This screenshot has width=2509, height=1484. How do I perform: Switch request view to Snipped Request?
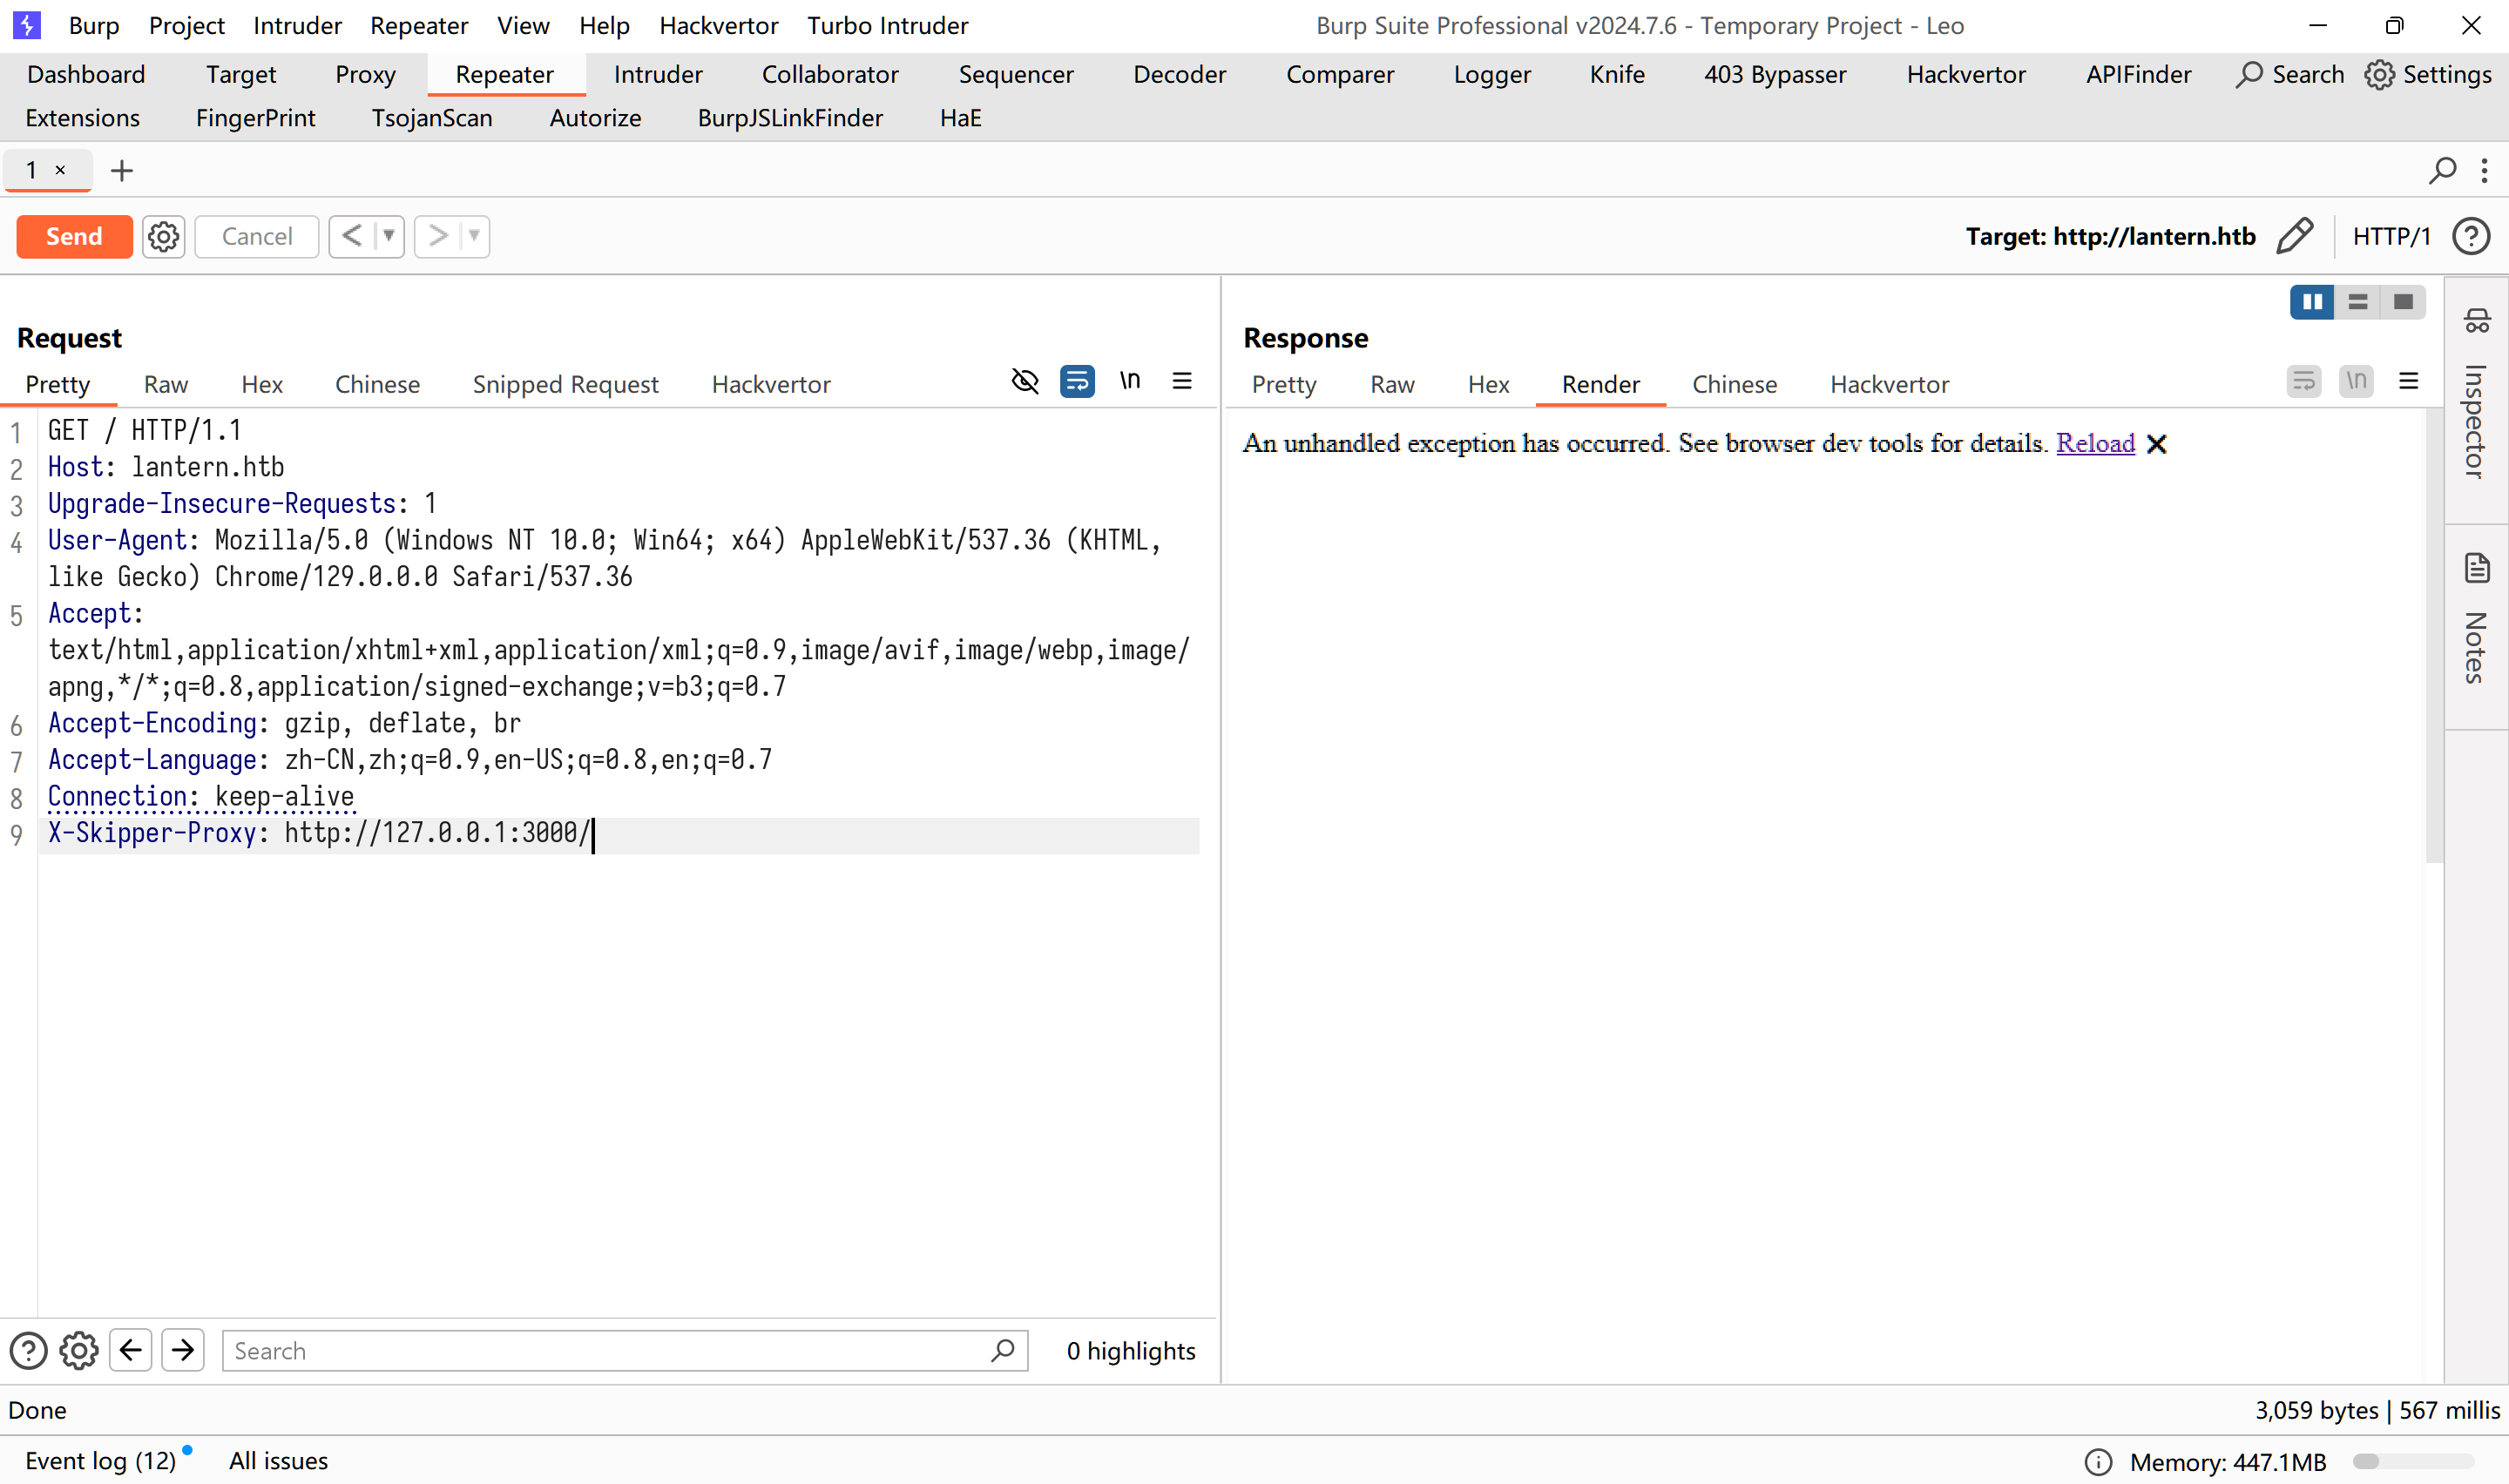coord(565,385)
